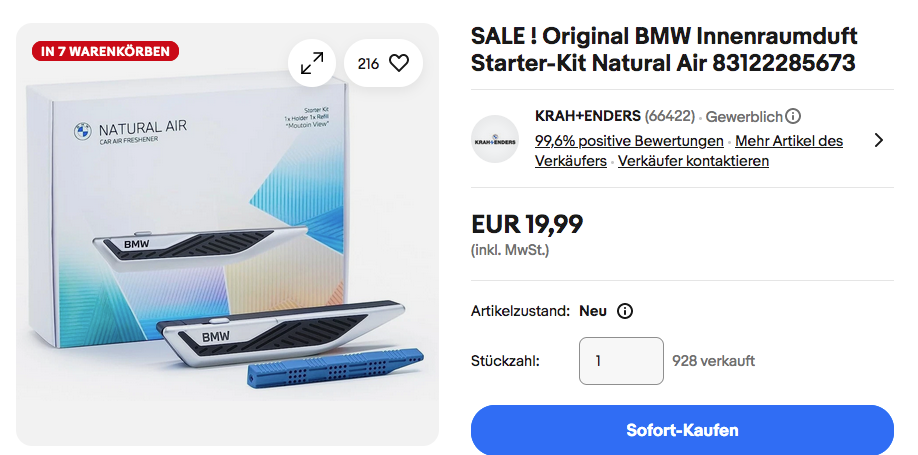The width and height of the screenshot is (918, 455).
Task: View seller feedback score (66422)
Action: click(x=670, y=117)
